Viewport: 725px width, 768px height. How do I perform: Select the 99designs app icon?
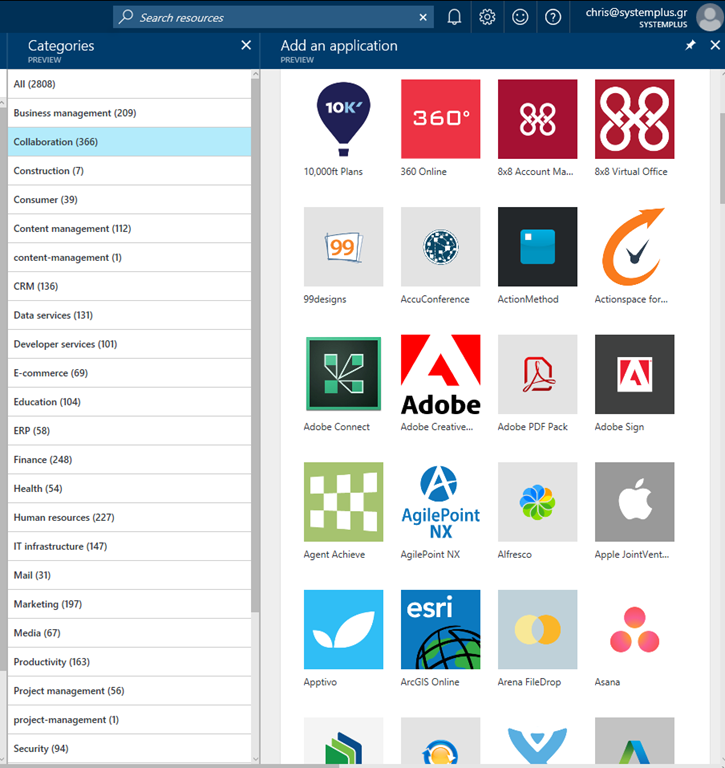[343, 246]
